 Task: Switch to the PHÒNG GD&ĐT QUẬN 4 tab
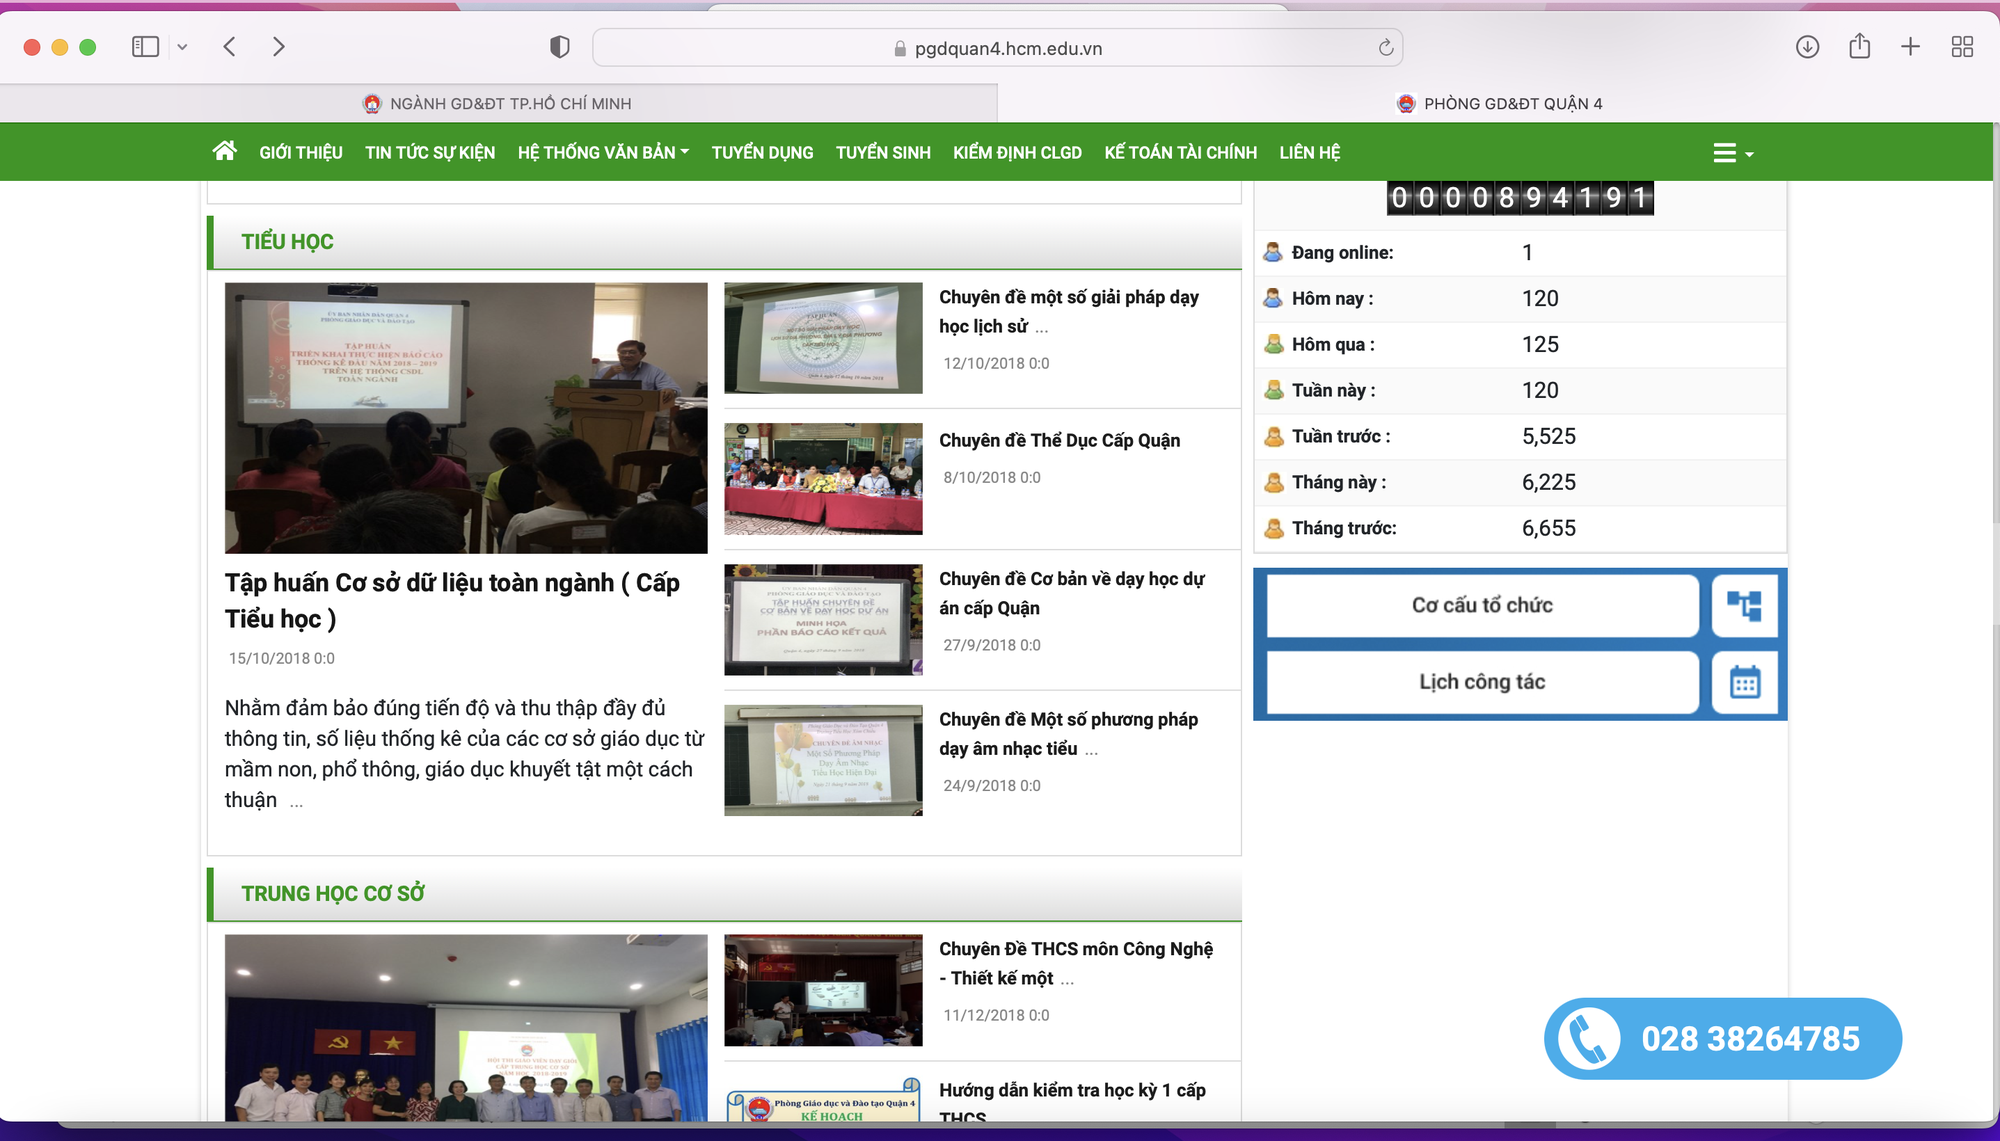pos(1499,103)
